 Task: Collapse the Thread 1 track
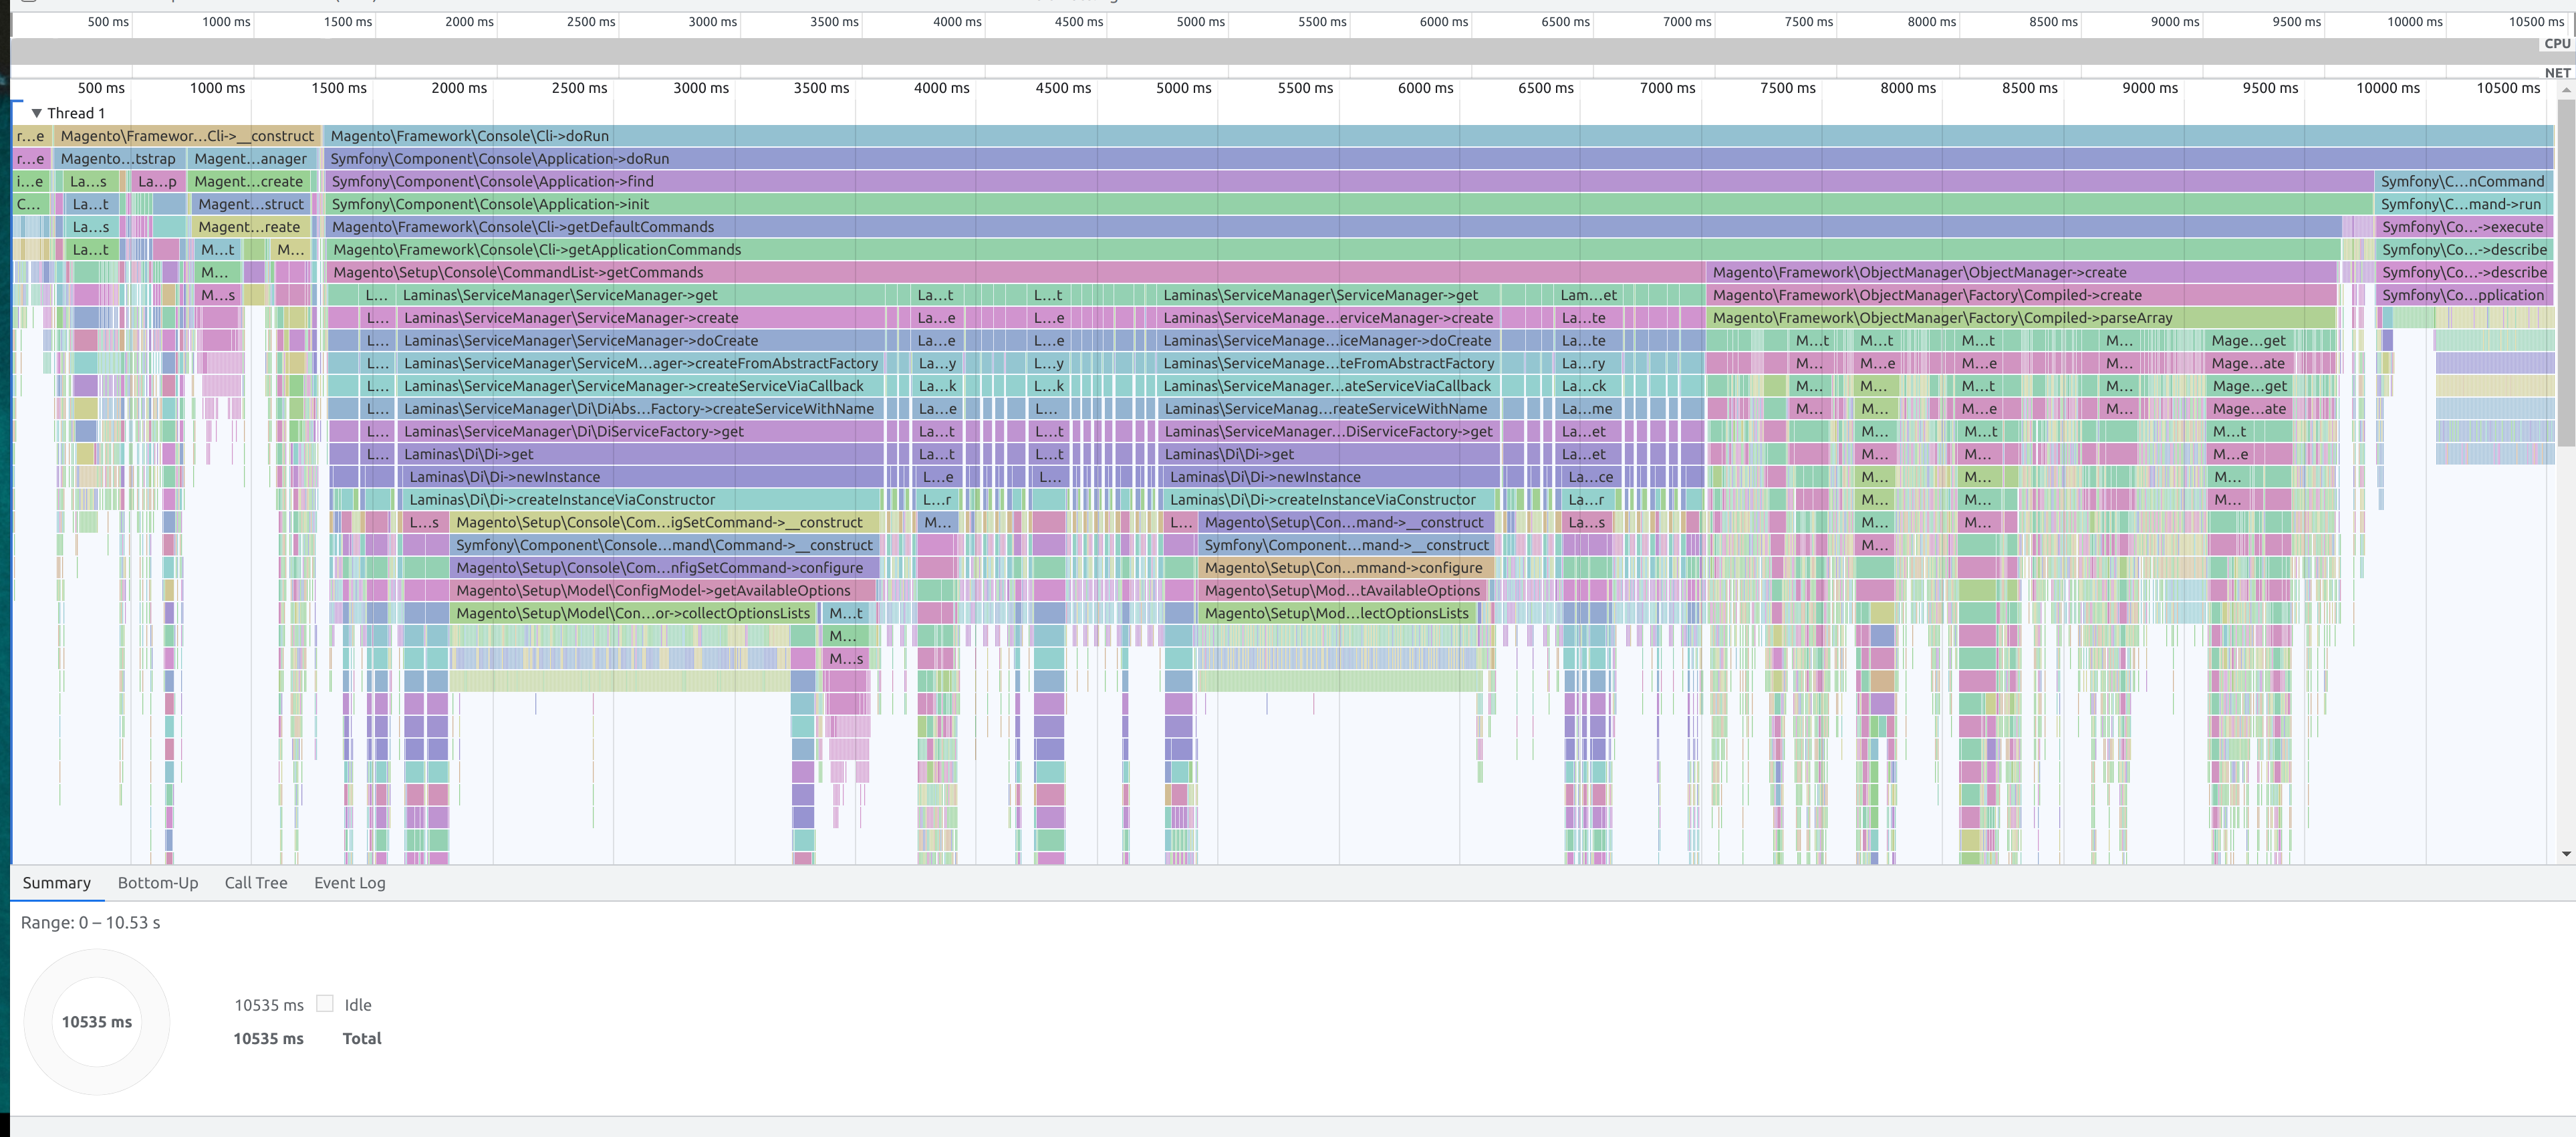pyautogui.click(x=37, y=113)
